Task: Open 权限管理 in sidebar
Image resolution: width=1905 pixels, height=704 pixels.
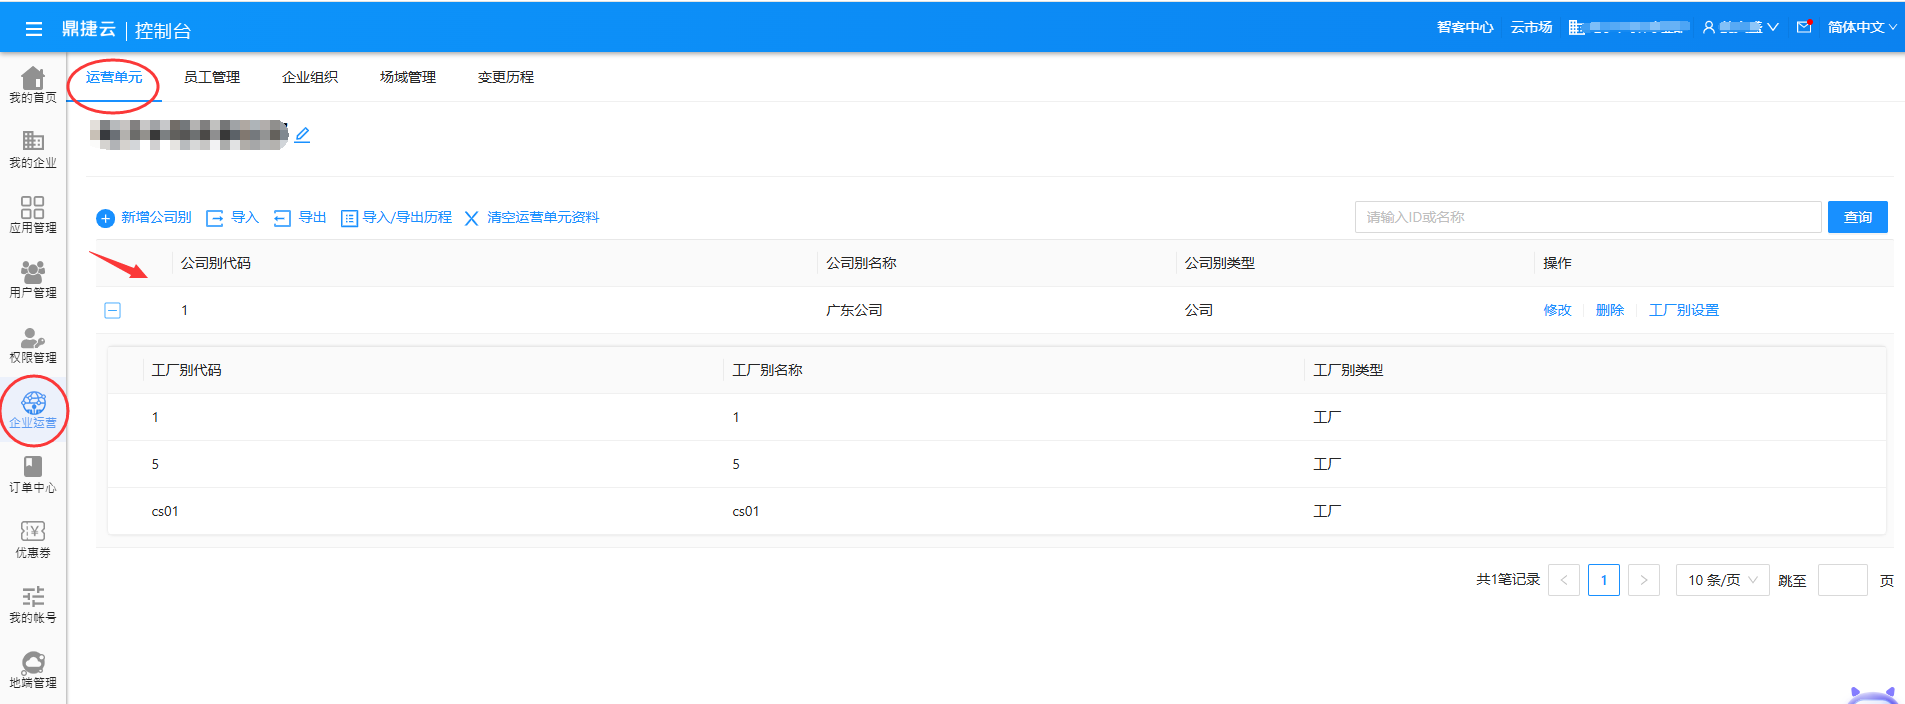Action: coord(33,344)
